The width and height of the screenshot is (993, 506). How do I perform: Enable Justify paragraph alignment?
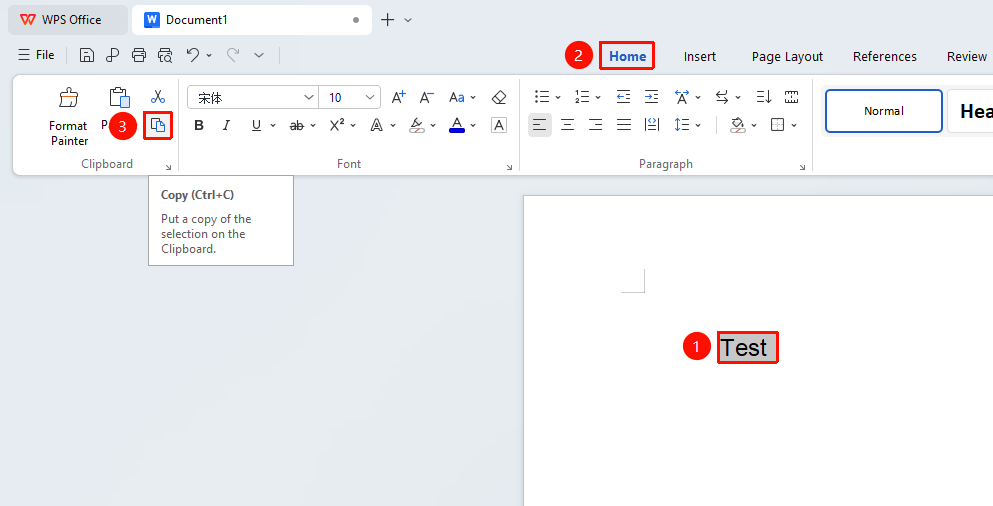(x=624, y=125)
